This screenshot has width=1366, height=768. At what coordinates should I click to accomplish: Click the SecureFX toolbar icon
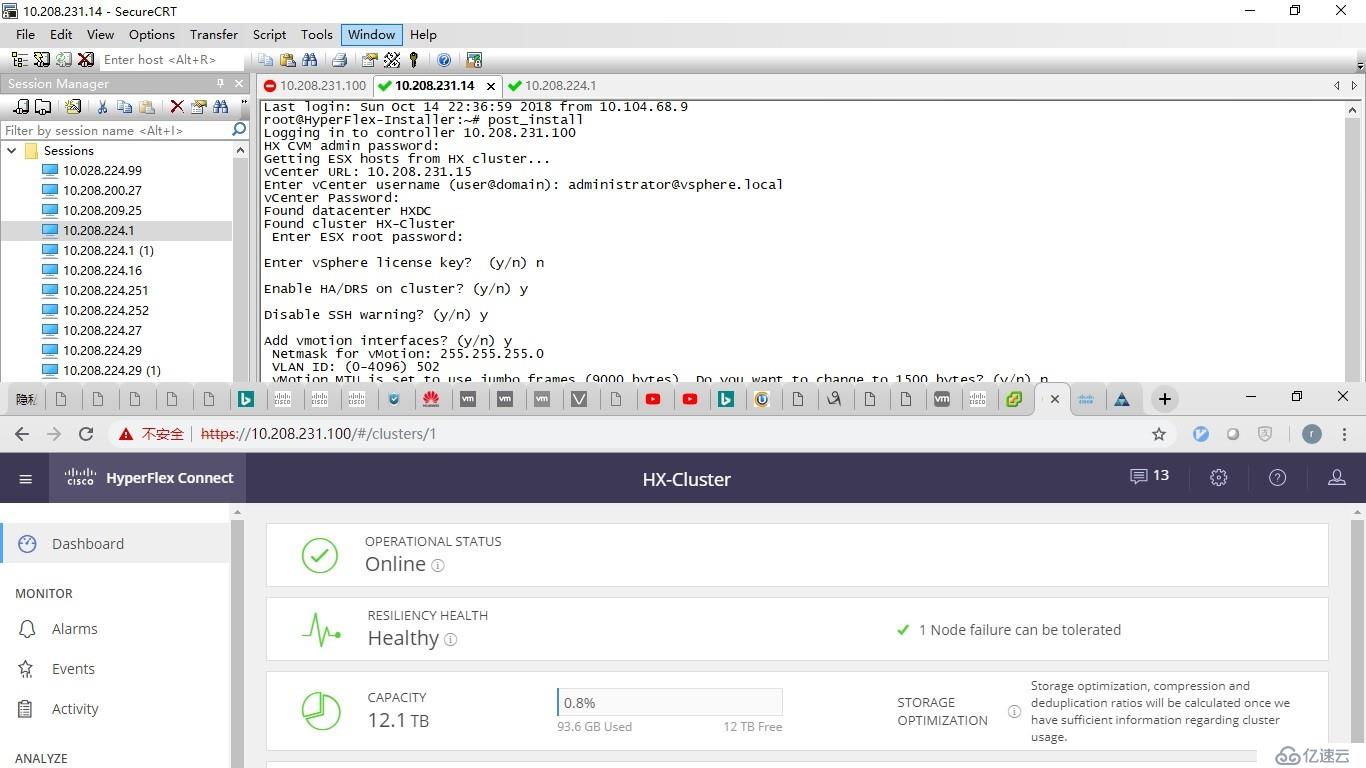click(474, 60)
